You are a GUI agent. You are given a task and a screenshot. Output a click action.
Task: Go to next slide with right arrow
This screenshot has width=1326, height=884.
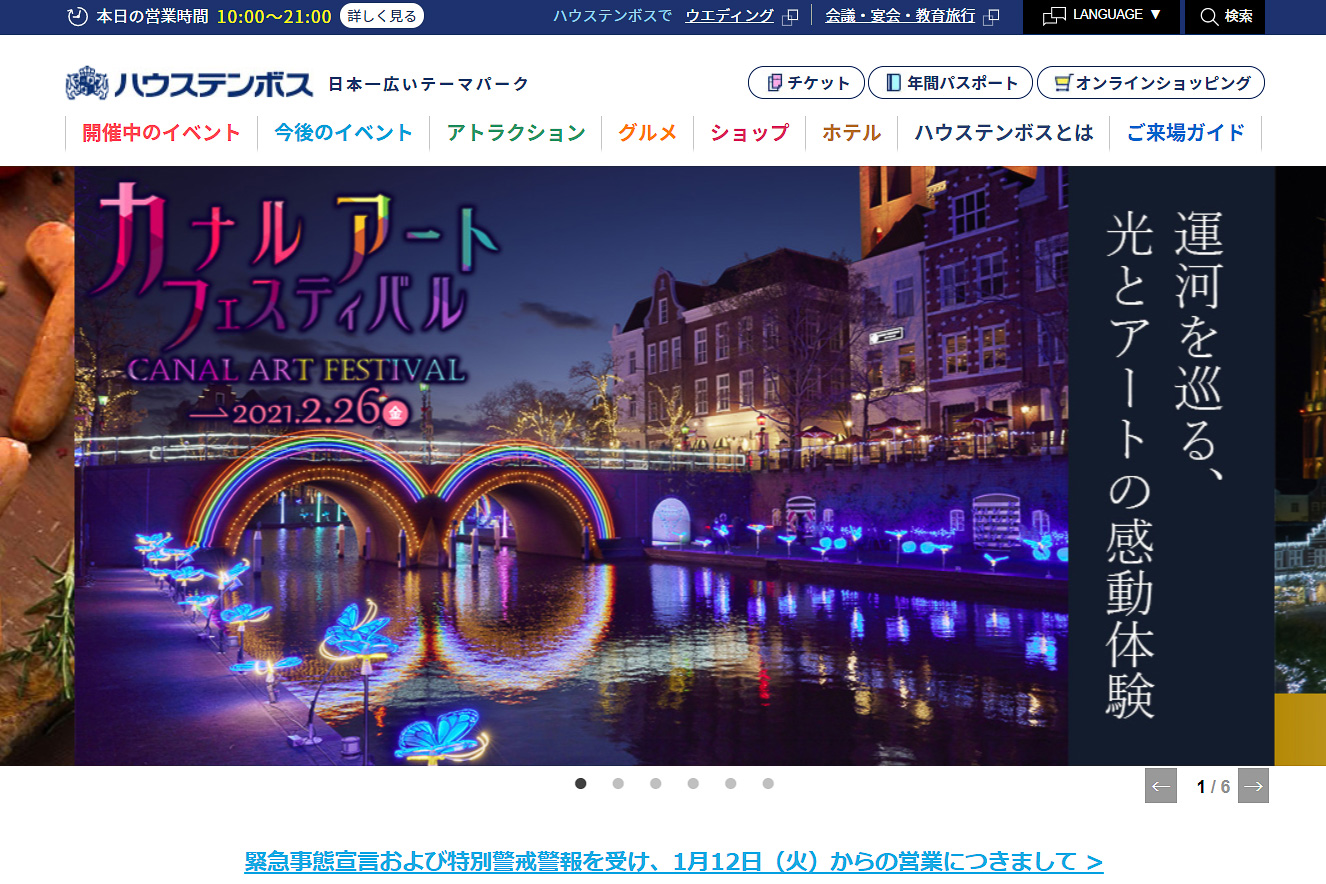(x=1253, y=786)
